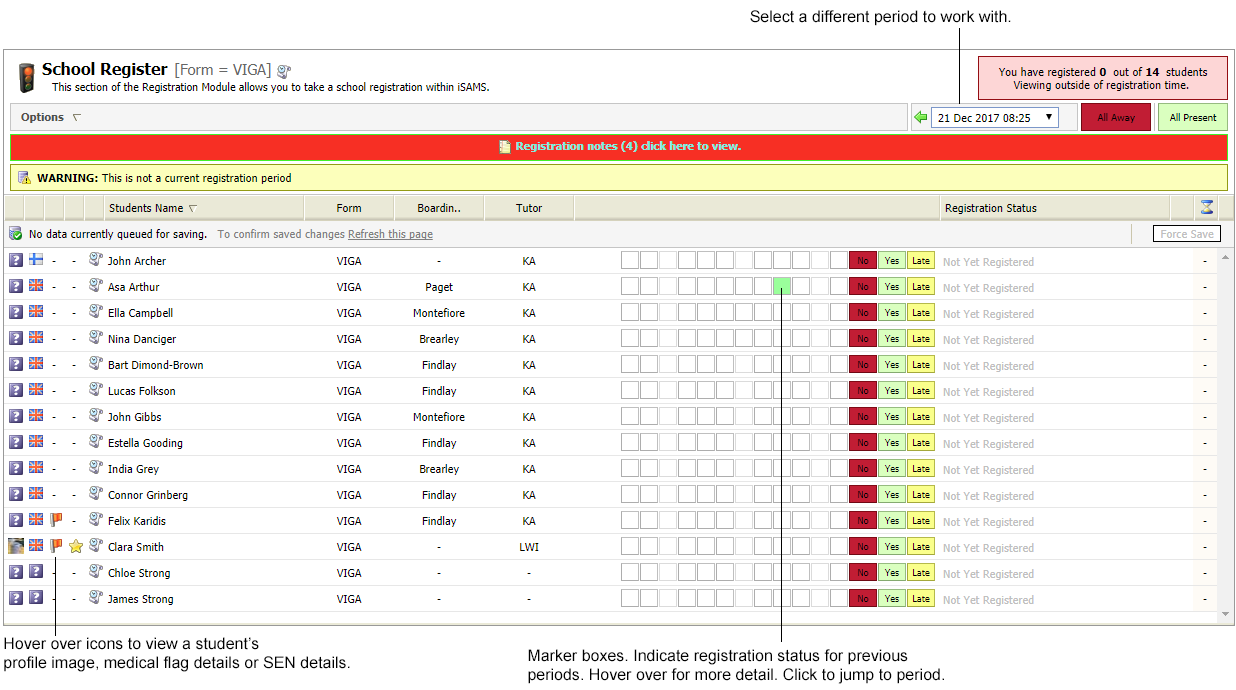
Task: Click the green back arrow beside the period selector
Action: (920, 117)
